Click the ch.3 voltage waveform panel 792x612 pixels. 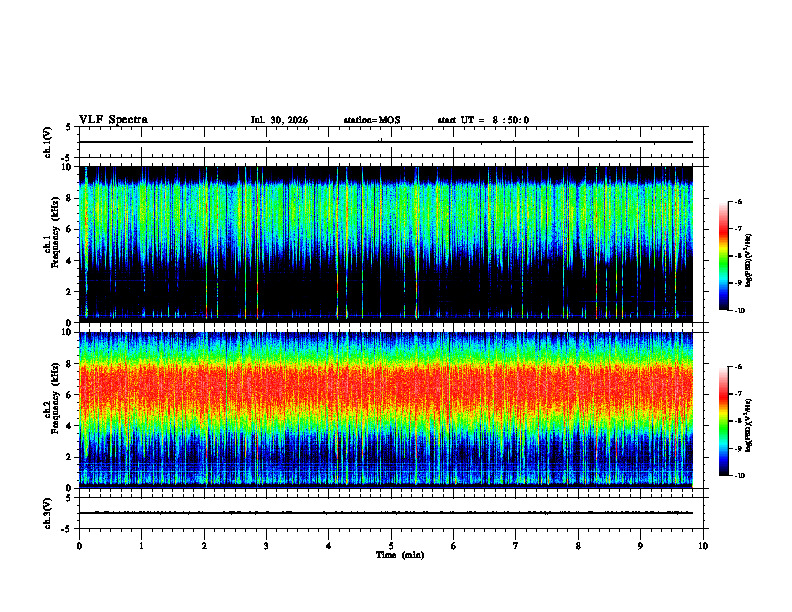tap(391, 513)
